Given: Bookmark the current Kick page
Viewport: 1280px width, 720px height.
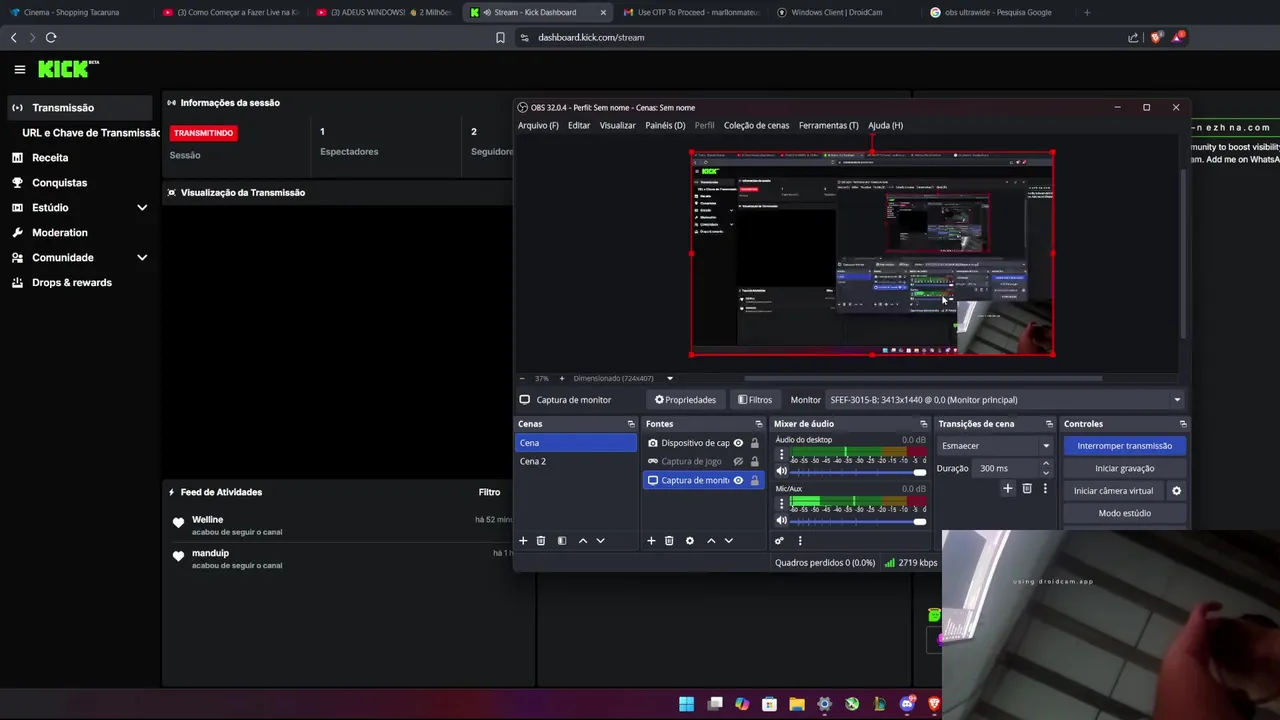Looking at the screenshot, I should pyautogui.click(x=500, y=37).
